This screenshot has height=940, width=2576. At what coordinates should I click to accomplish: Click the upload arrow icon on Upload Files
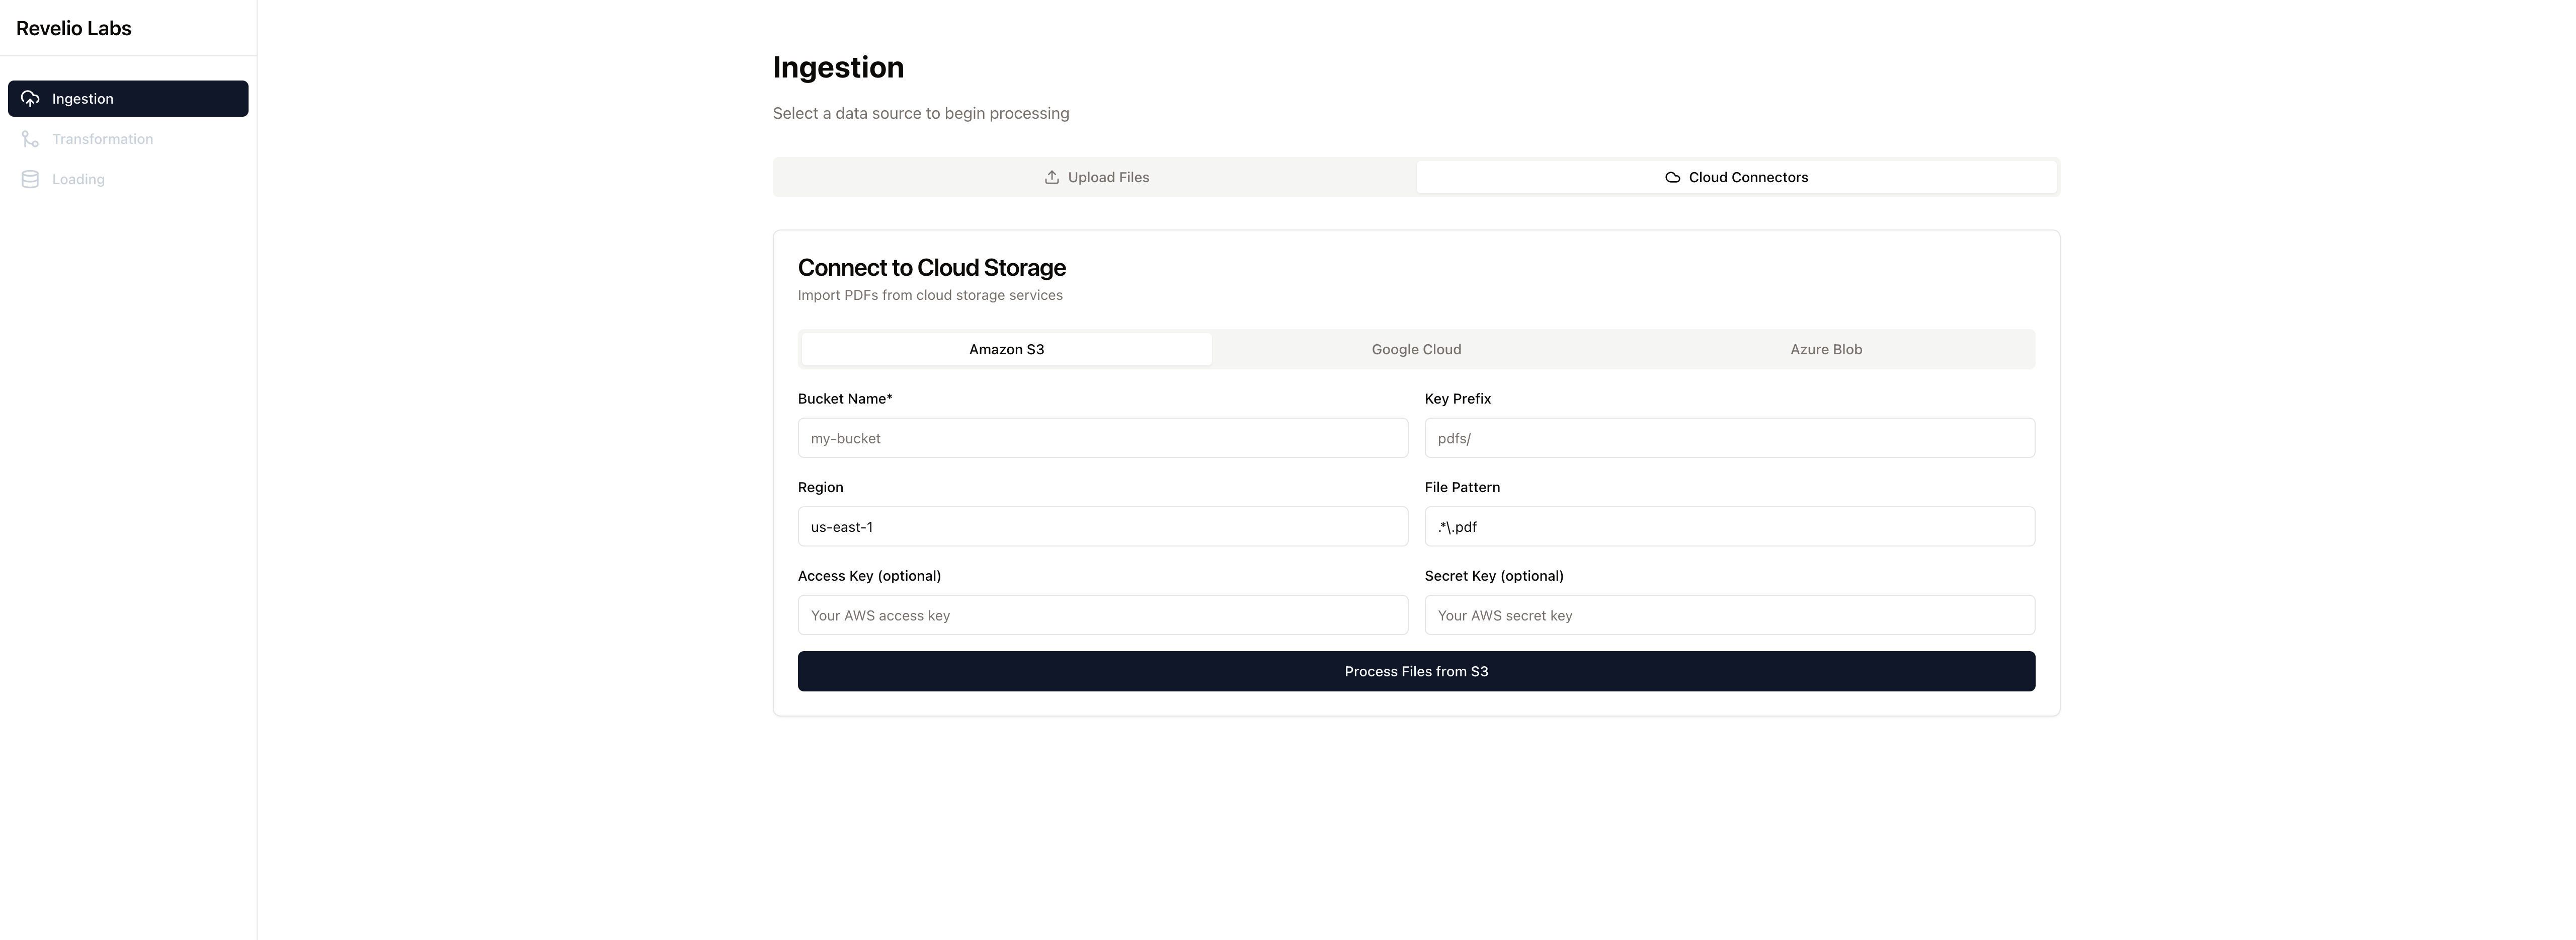click(x=1052, y=177)
